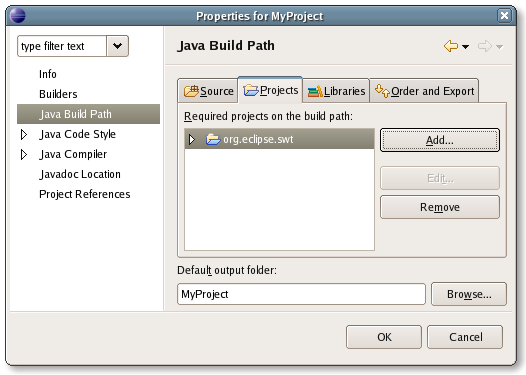Click the Remove button
Viewport: 526px width, 375px height.
click(440, 207)
